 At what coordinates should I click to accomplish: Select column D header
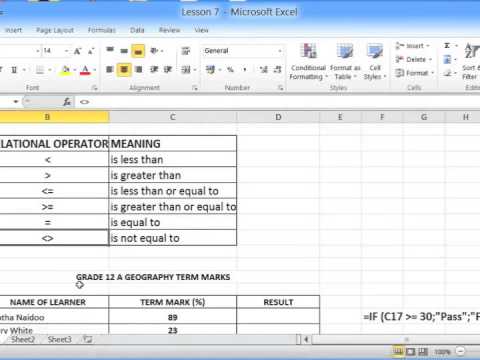point(278,117)
